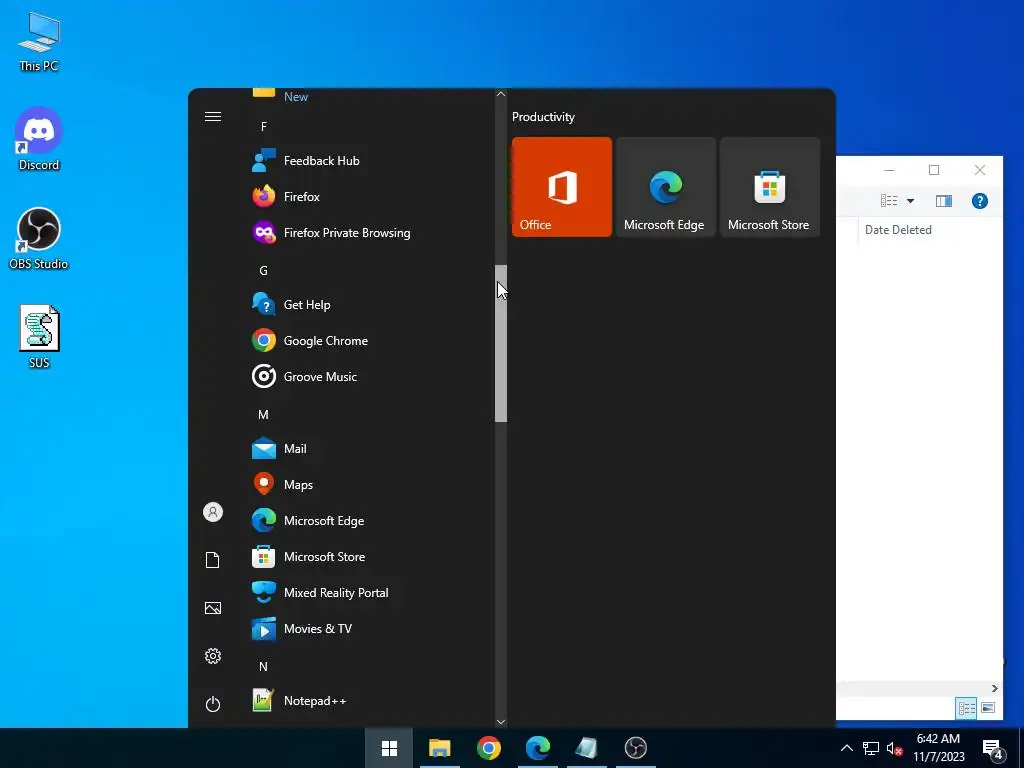Click the app list scrollbar down arrow
Viewport: 1024px width, 768px height.
(x=501, y=722)
